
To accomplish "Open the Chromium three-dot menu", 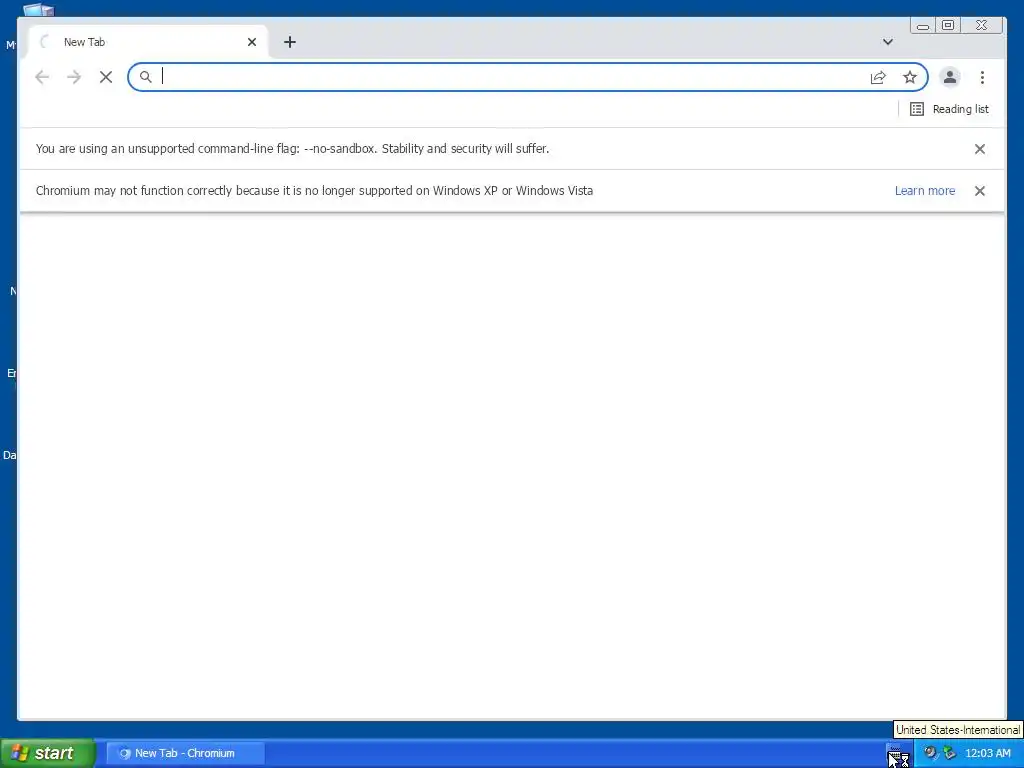I will point(982,77).
